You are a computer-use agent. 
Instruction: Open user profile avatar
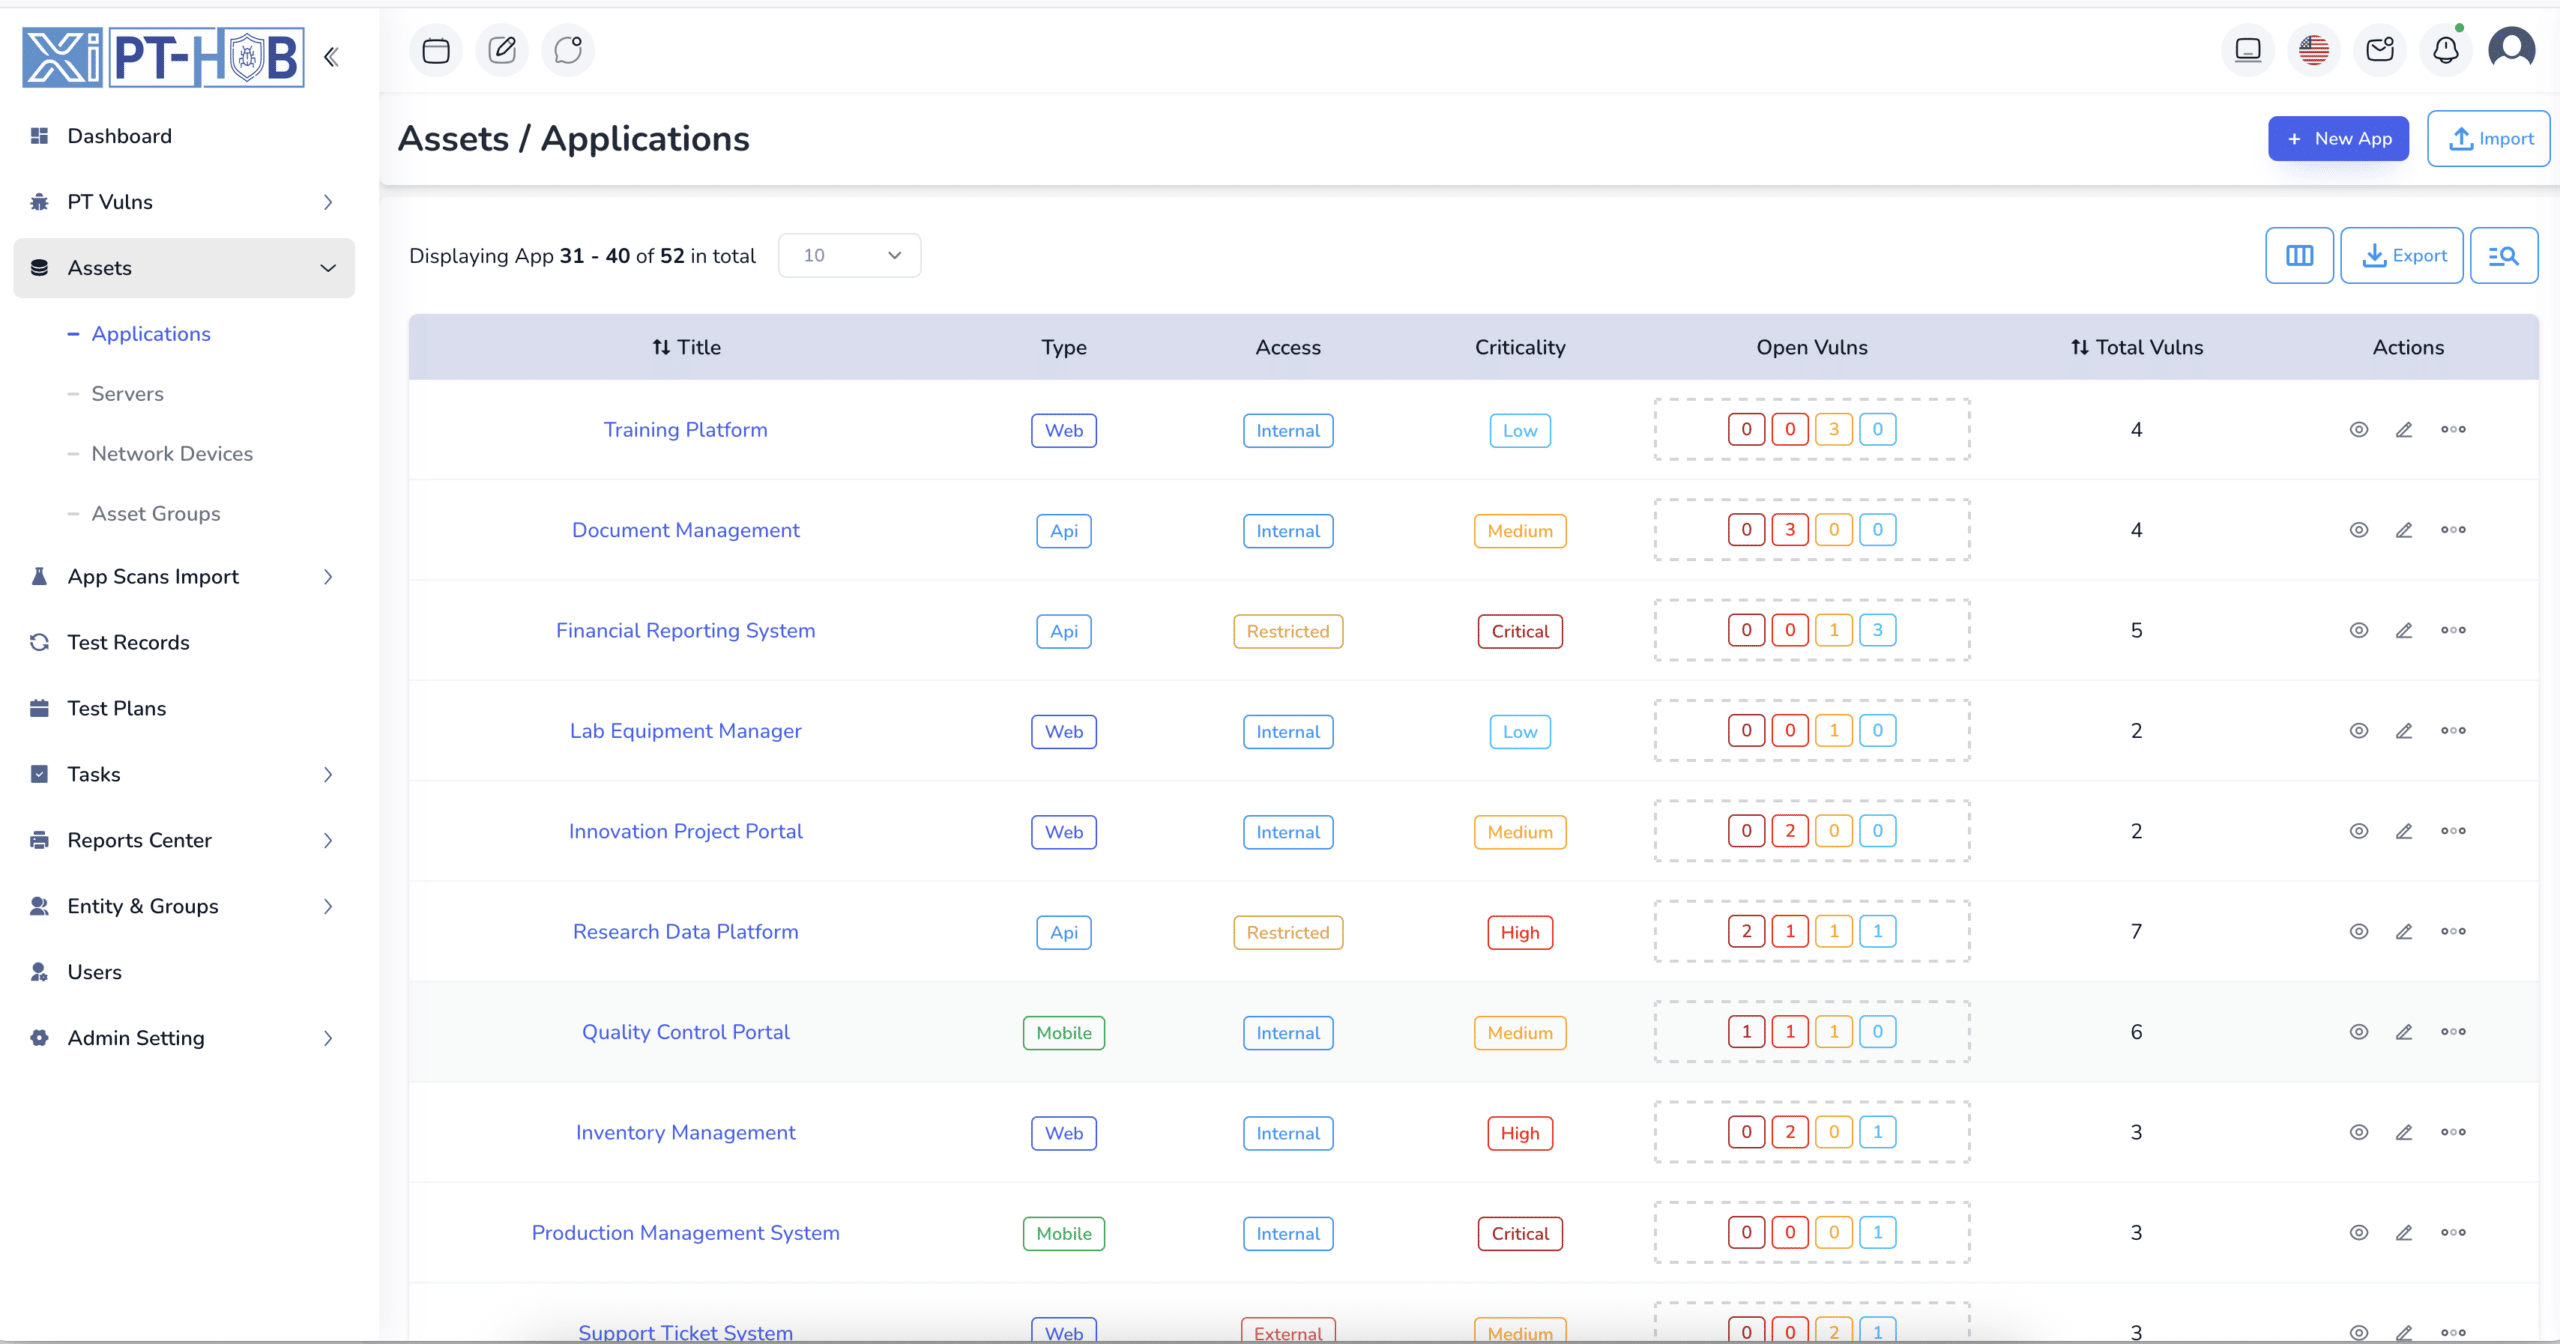point(2512,49)
